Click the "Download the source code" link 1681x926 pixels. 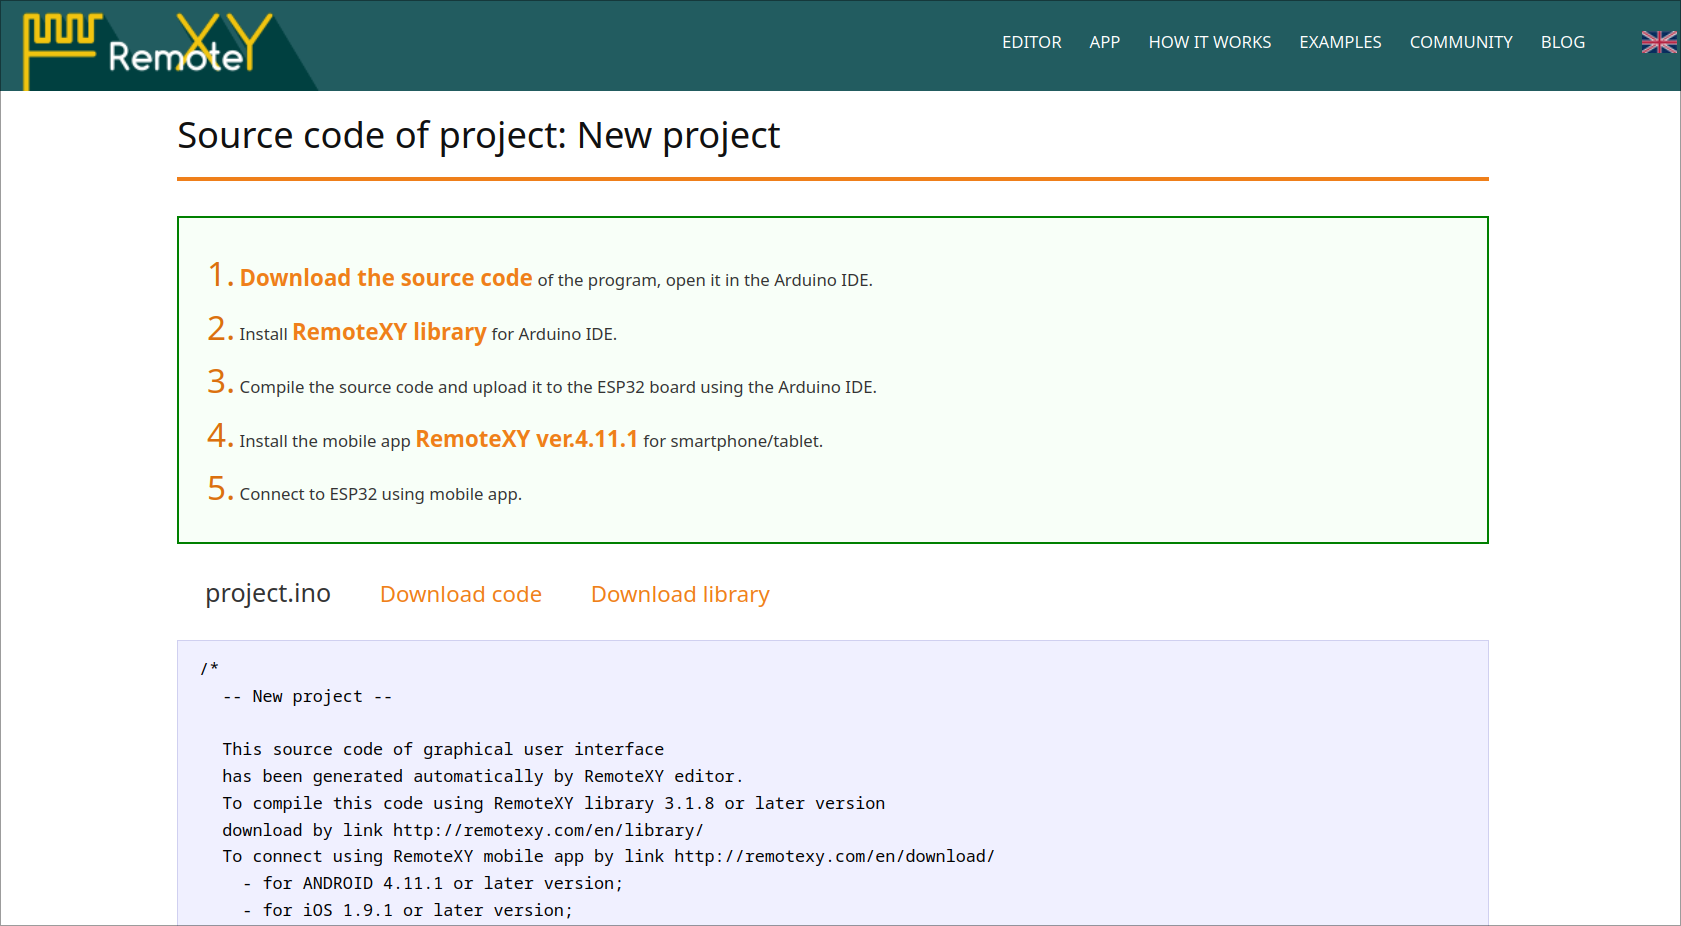(386, 278)
